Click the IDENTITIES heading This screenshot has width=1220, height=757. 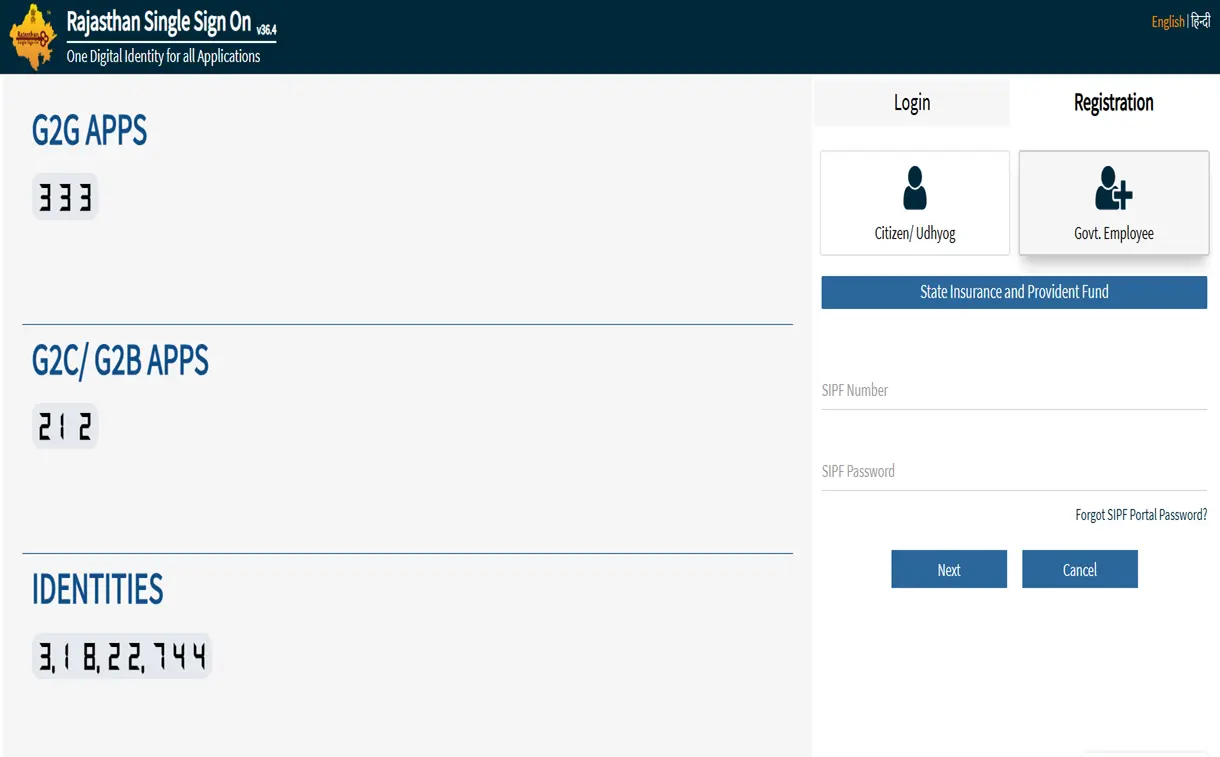tap(97, 589)
